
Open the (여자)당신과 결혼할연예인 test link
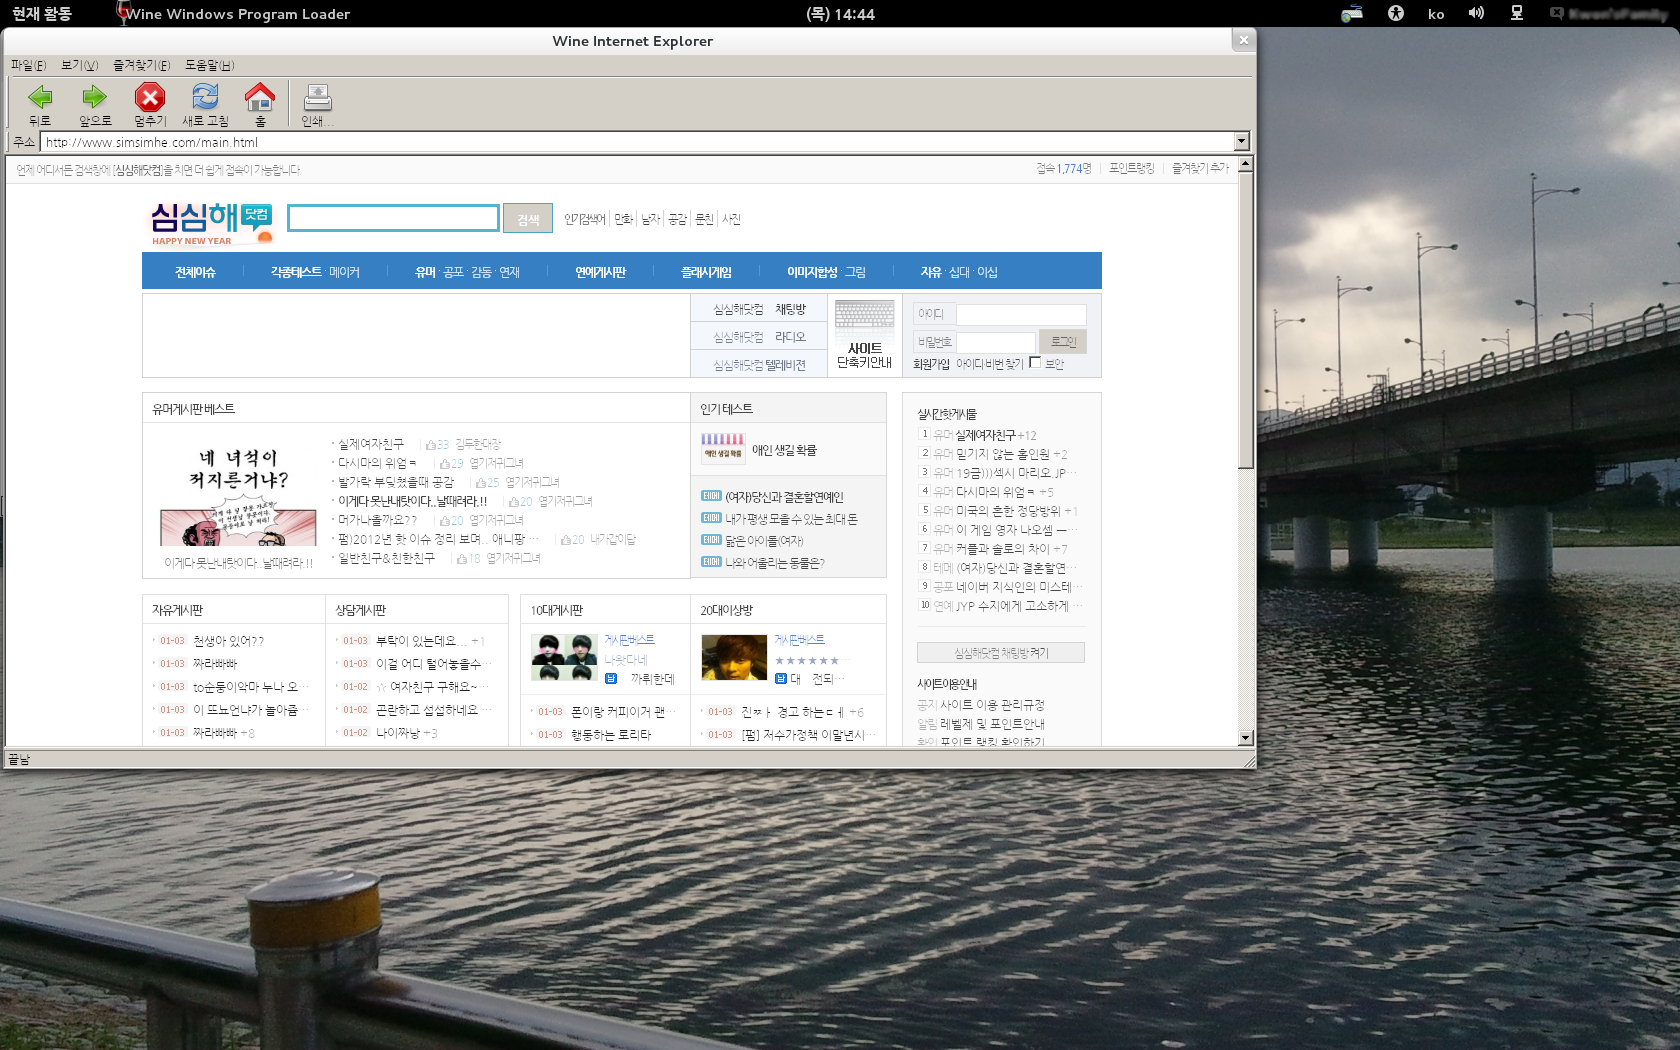tap(784, 497)
